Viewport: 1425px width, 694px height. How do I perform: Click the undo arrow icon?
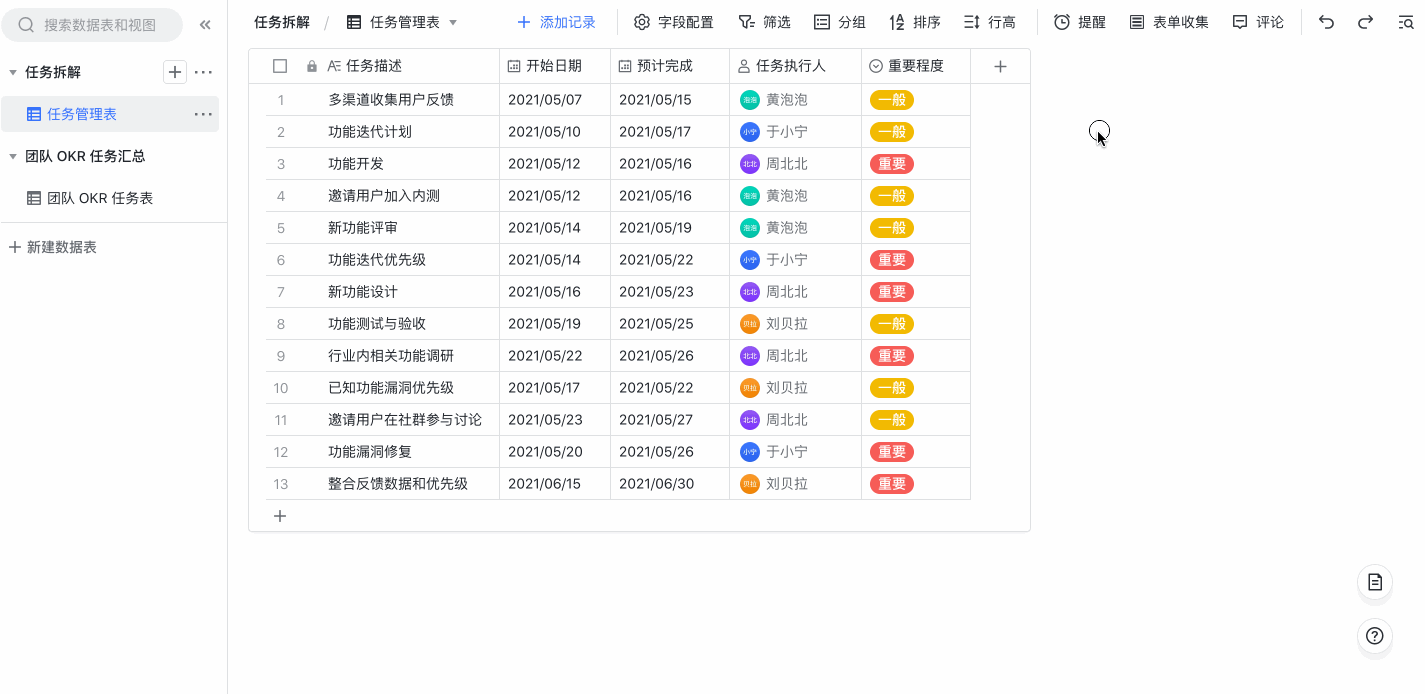[1326, 22]
